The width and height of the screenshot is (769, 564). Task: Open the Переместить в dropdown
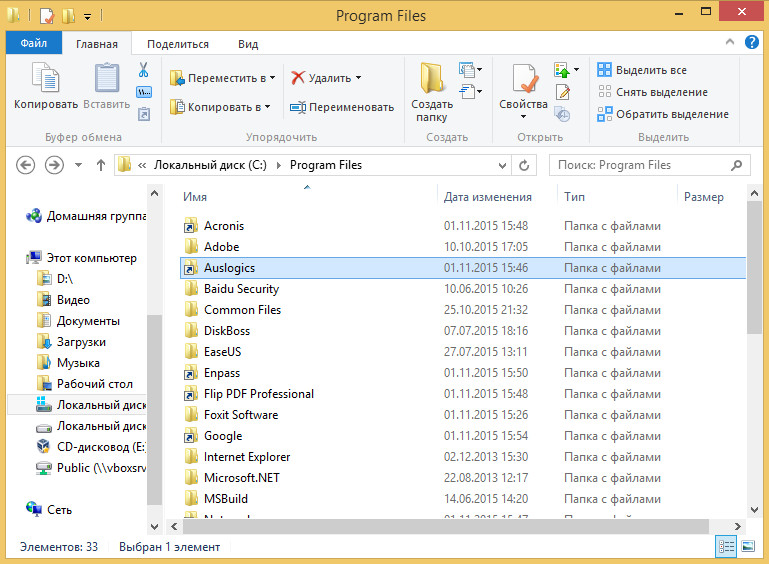(222, 78)
